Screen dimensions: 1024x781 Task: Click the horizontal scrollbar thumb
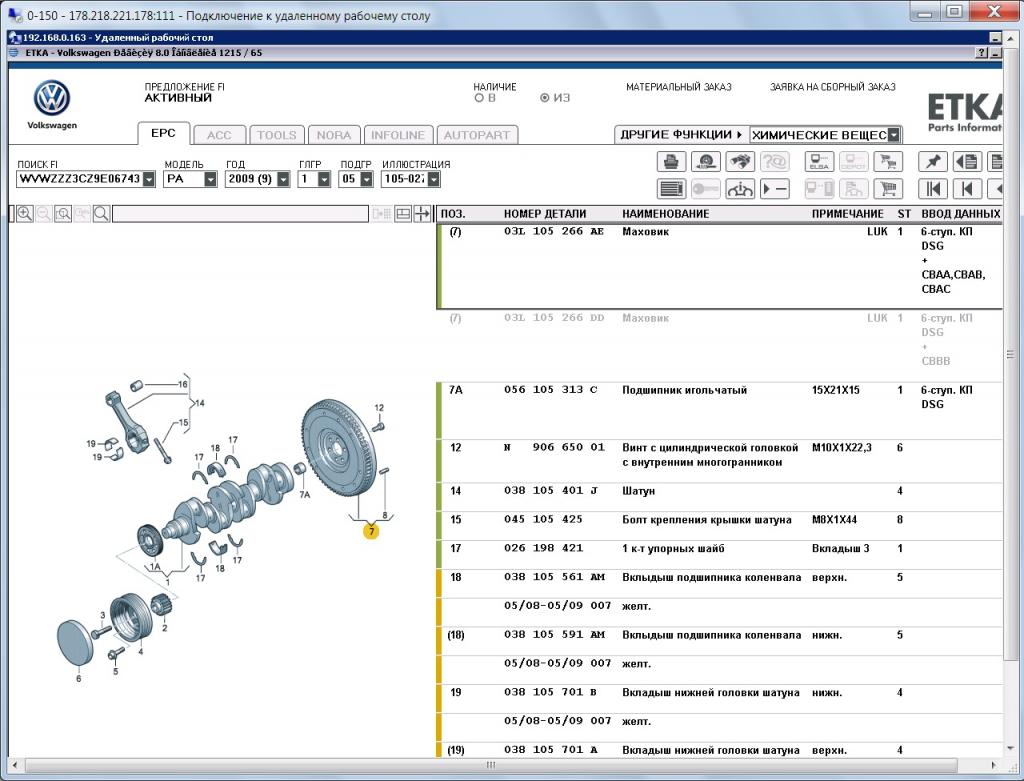[x=491, y=765]
